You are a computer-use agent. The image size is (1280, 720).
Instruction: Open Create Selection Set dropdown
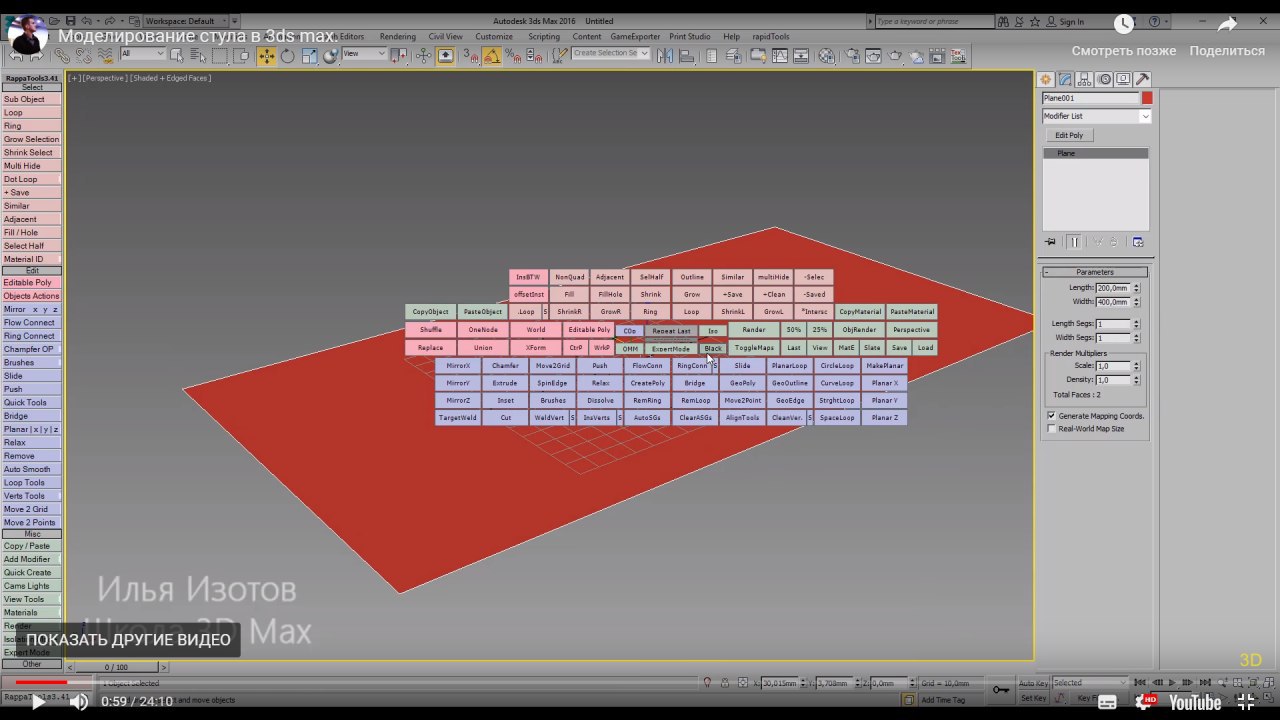tap(610, 54)
